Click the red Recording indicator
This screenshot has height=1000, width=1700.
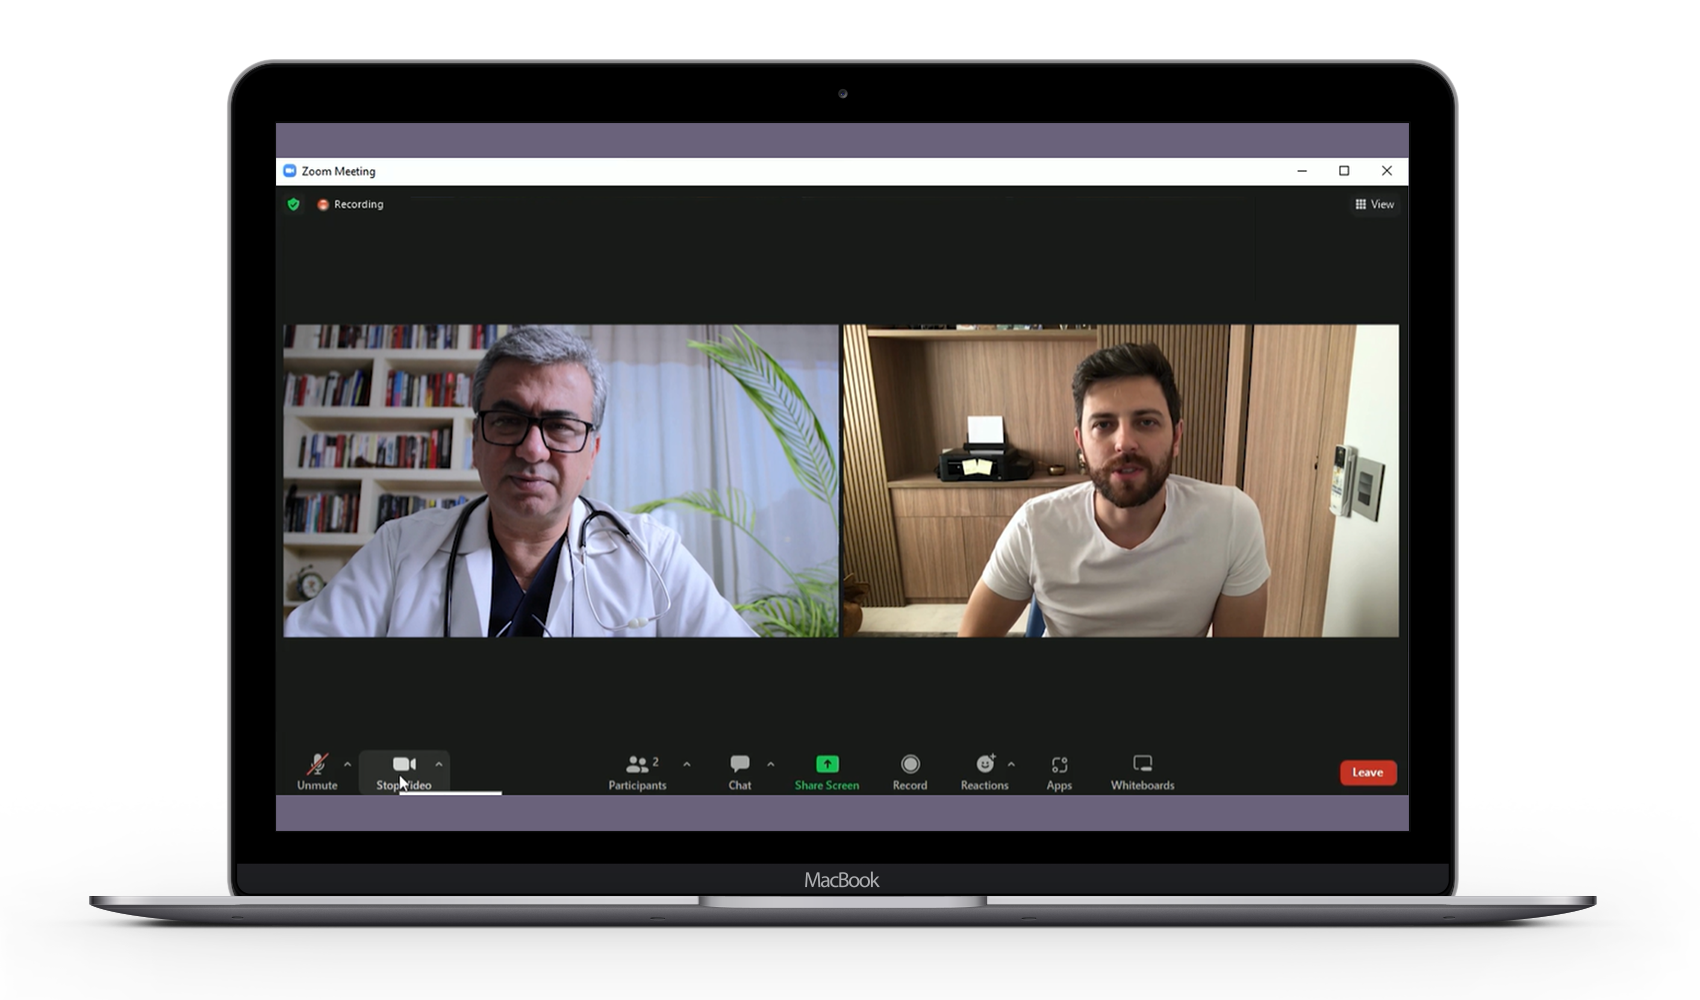[x=350, y=204]
